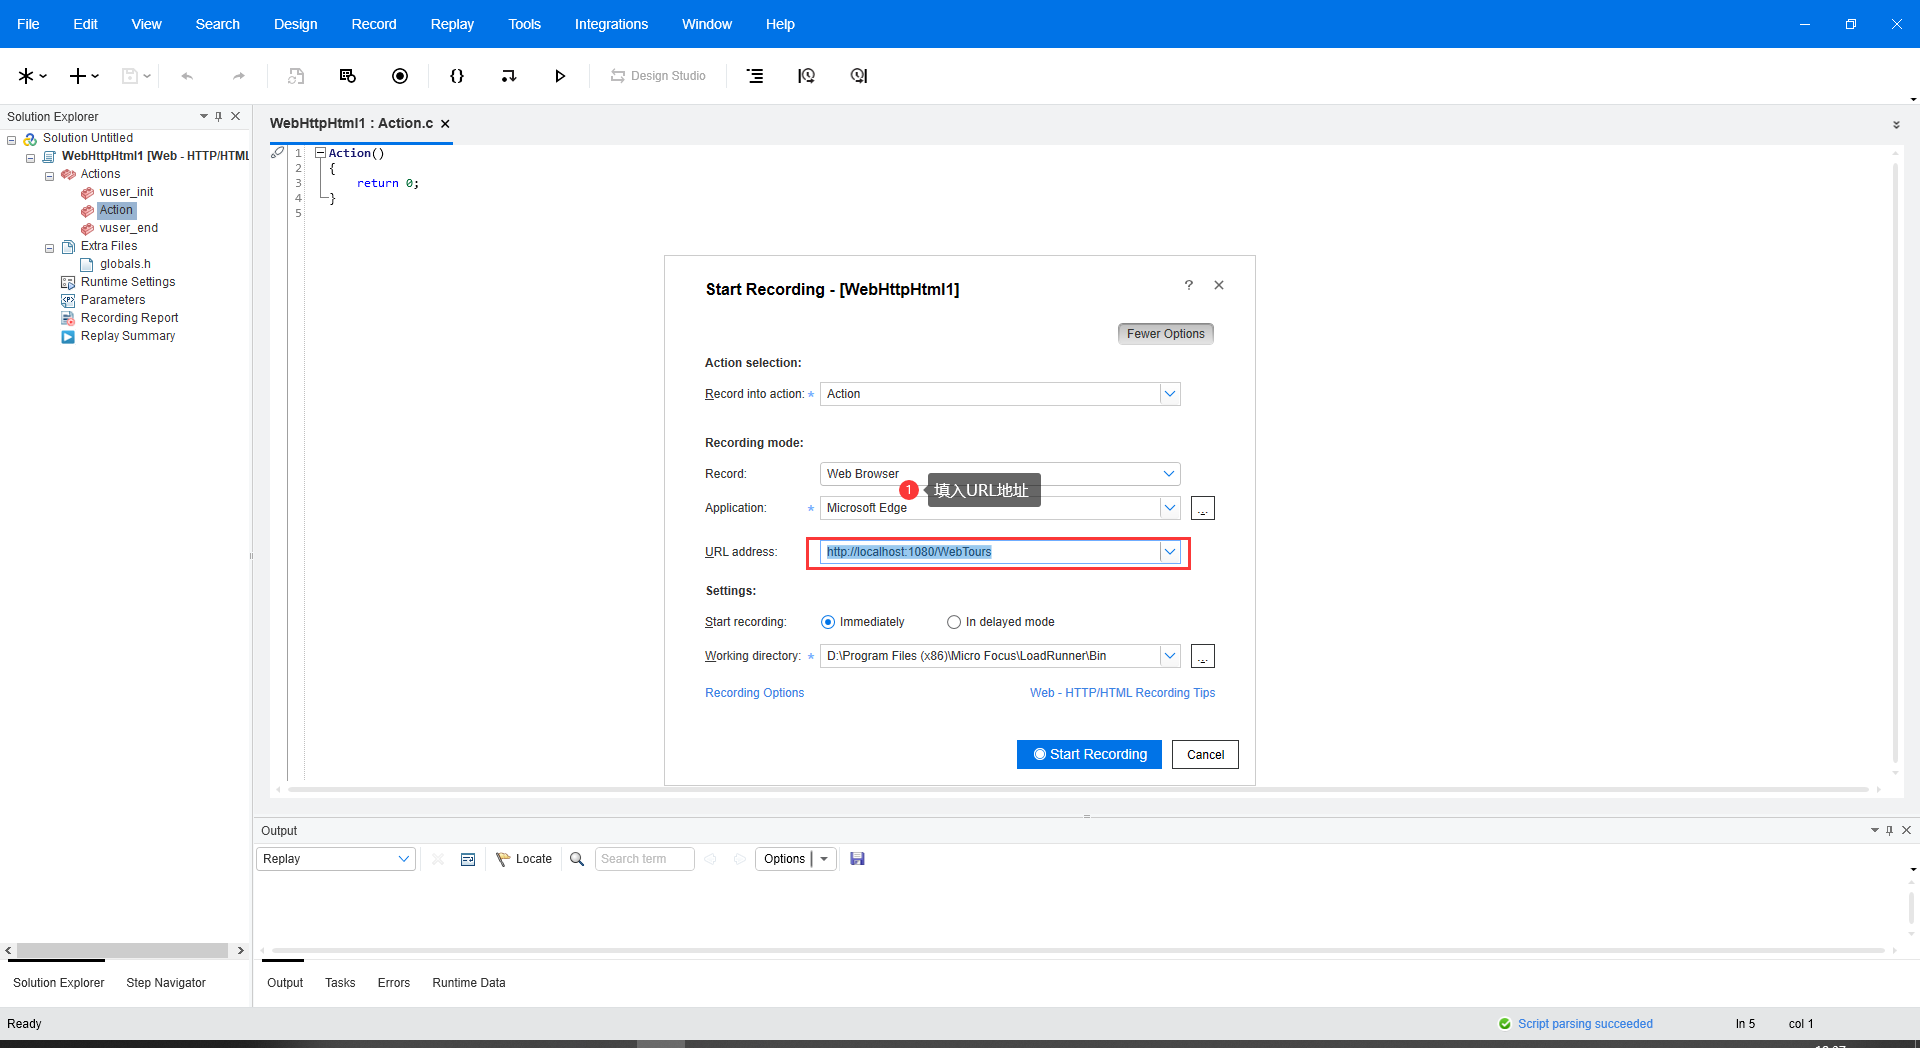Open Runtime Settings in Solution Explorer
Viewport: 1920px width, 1048px height.
coord(128,282)
